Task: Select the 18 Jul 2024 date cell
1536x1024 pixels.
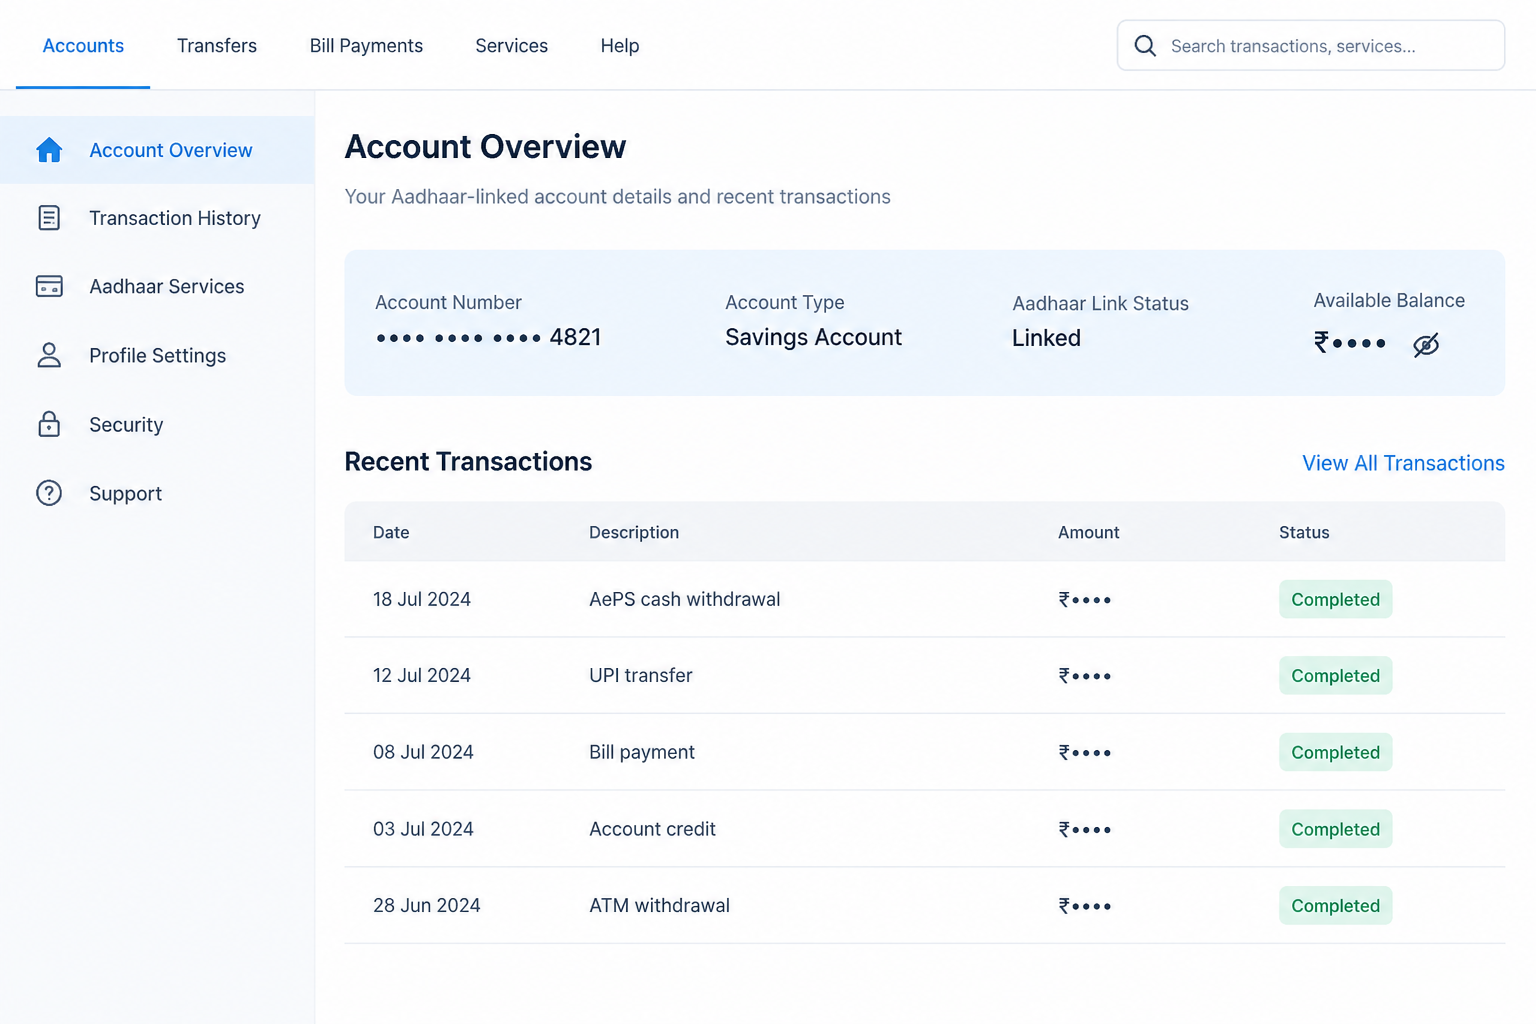Action: pyautogui.click(x=422, y=599)
